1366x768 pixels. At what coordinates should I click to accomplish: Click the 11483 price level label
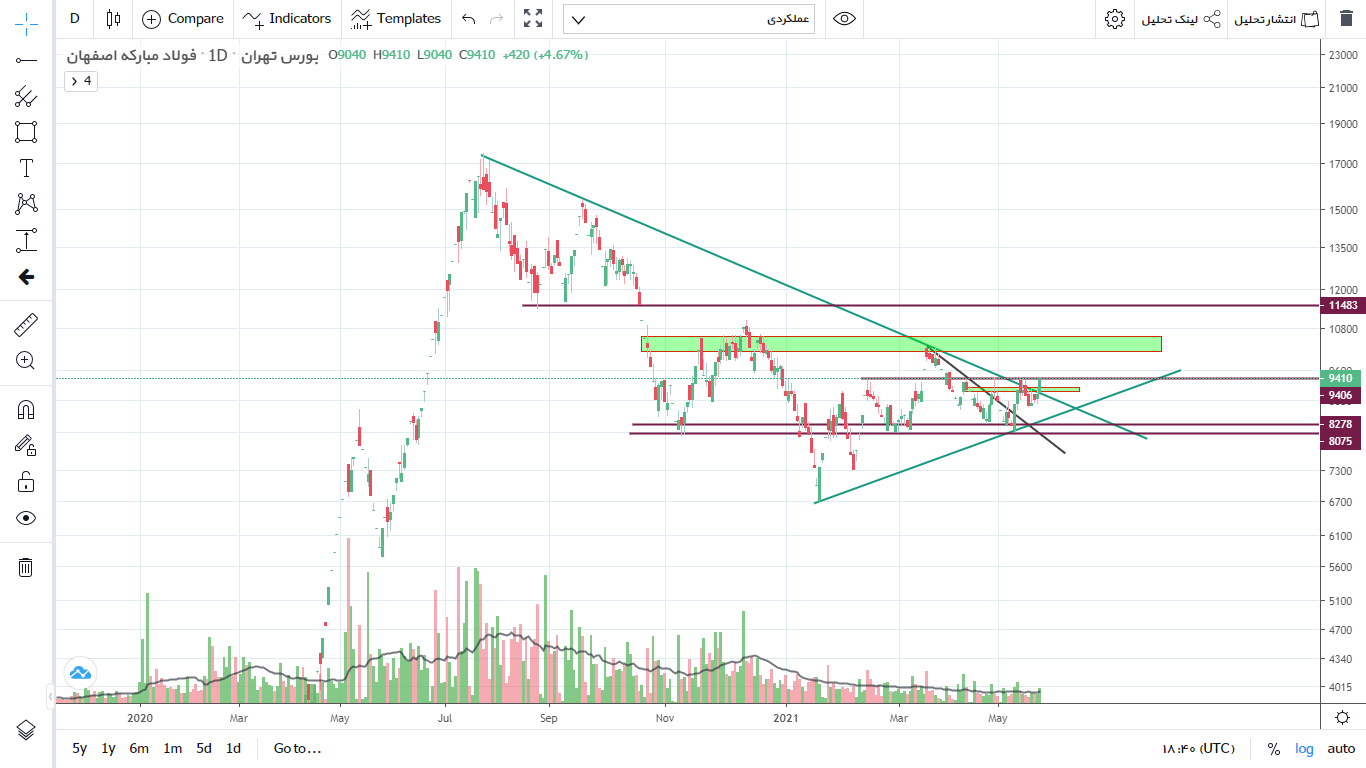(x=1342, y=306)
